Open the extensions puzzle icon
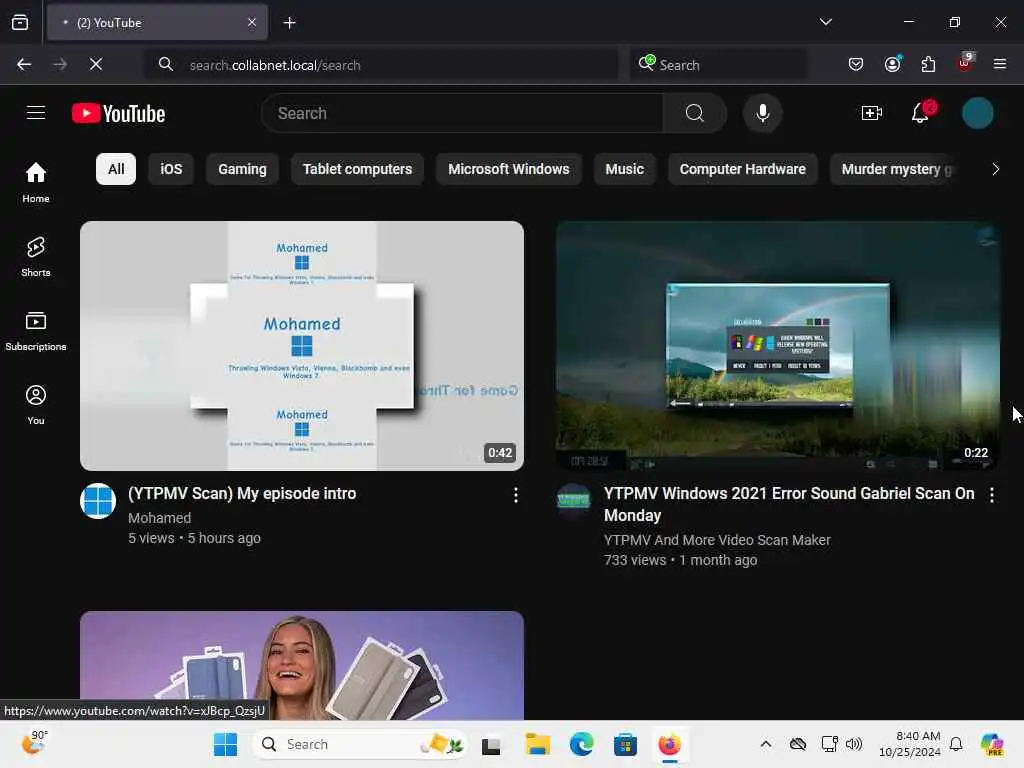 click(928, 64)
